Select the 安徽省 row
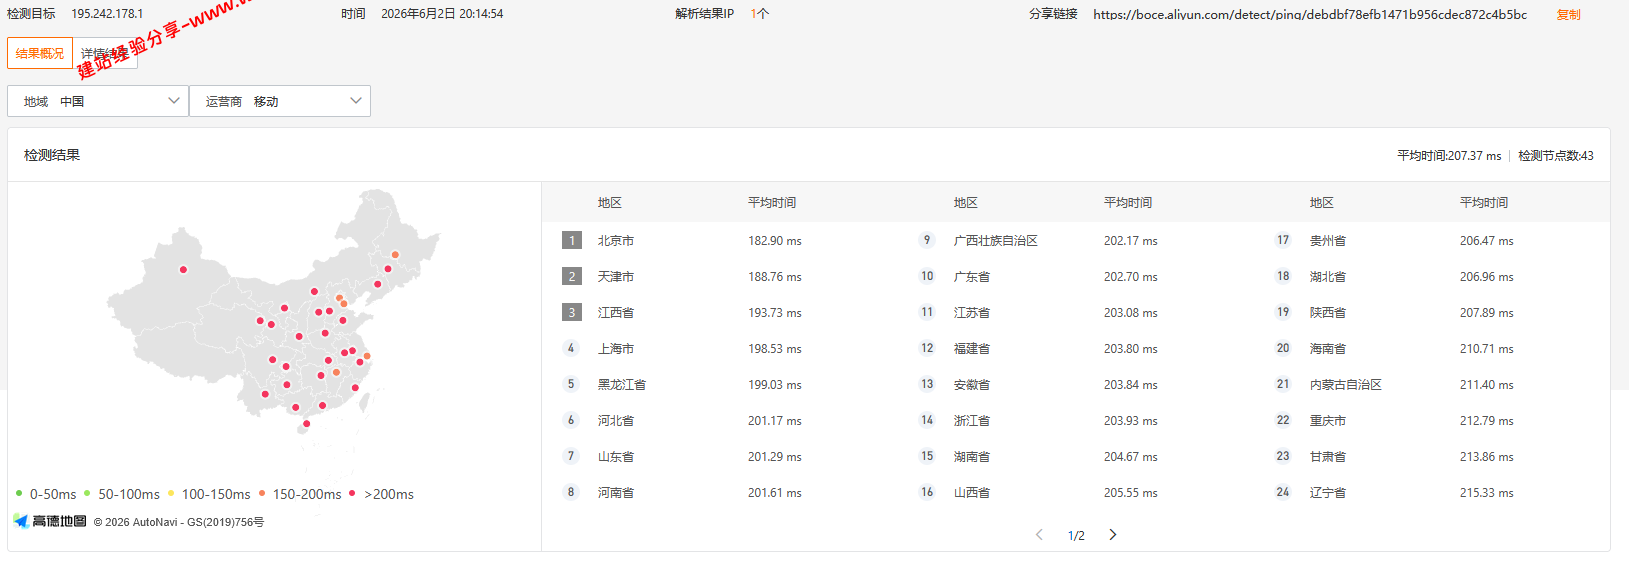The height and width of the screenshot is (561, 1629). tap(1076, 384)
